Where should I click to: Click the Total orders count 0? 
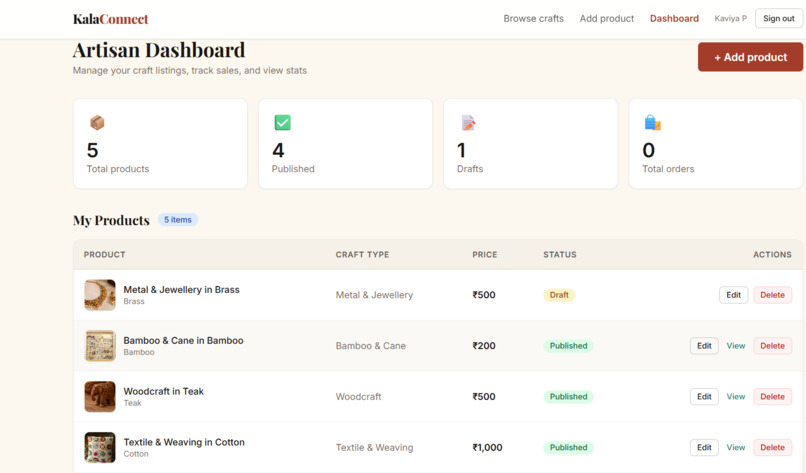648,151
